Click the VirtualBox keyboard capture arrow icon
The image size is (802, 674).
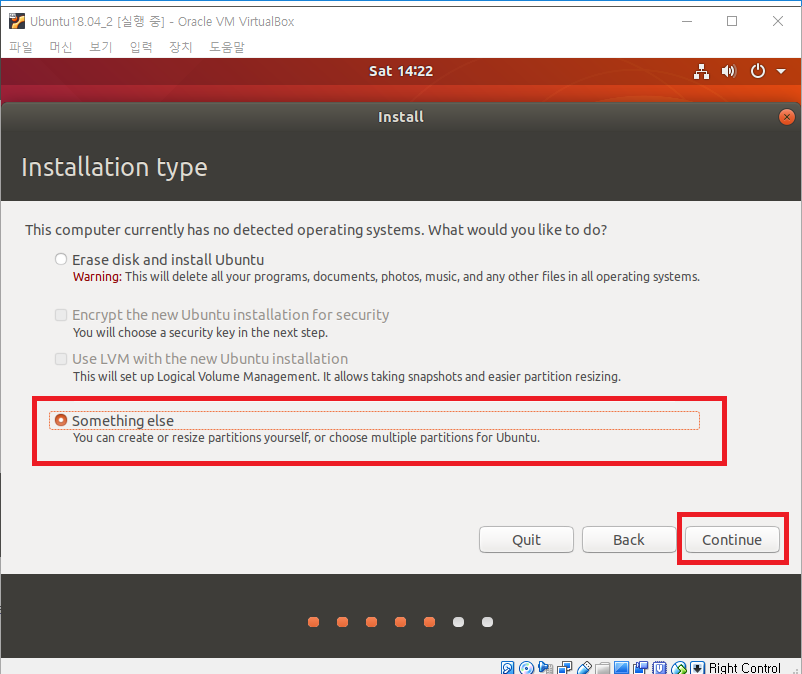[x=697, y=667]
